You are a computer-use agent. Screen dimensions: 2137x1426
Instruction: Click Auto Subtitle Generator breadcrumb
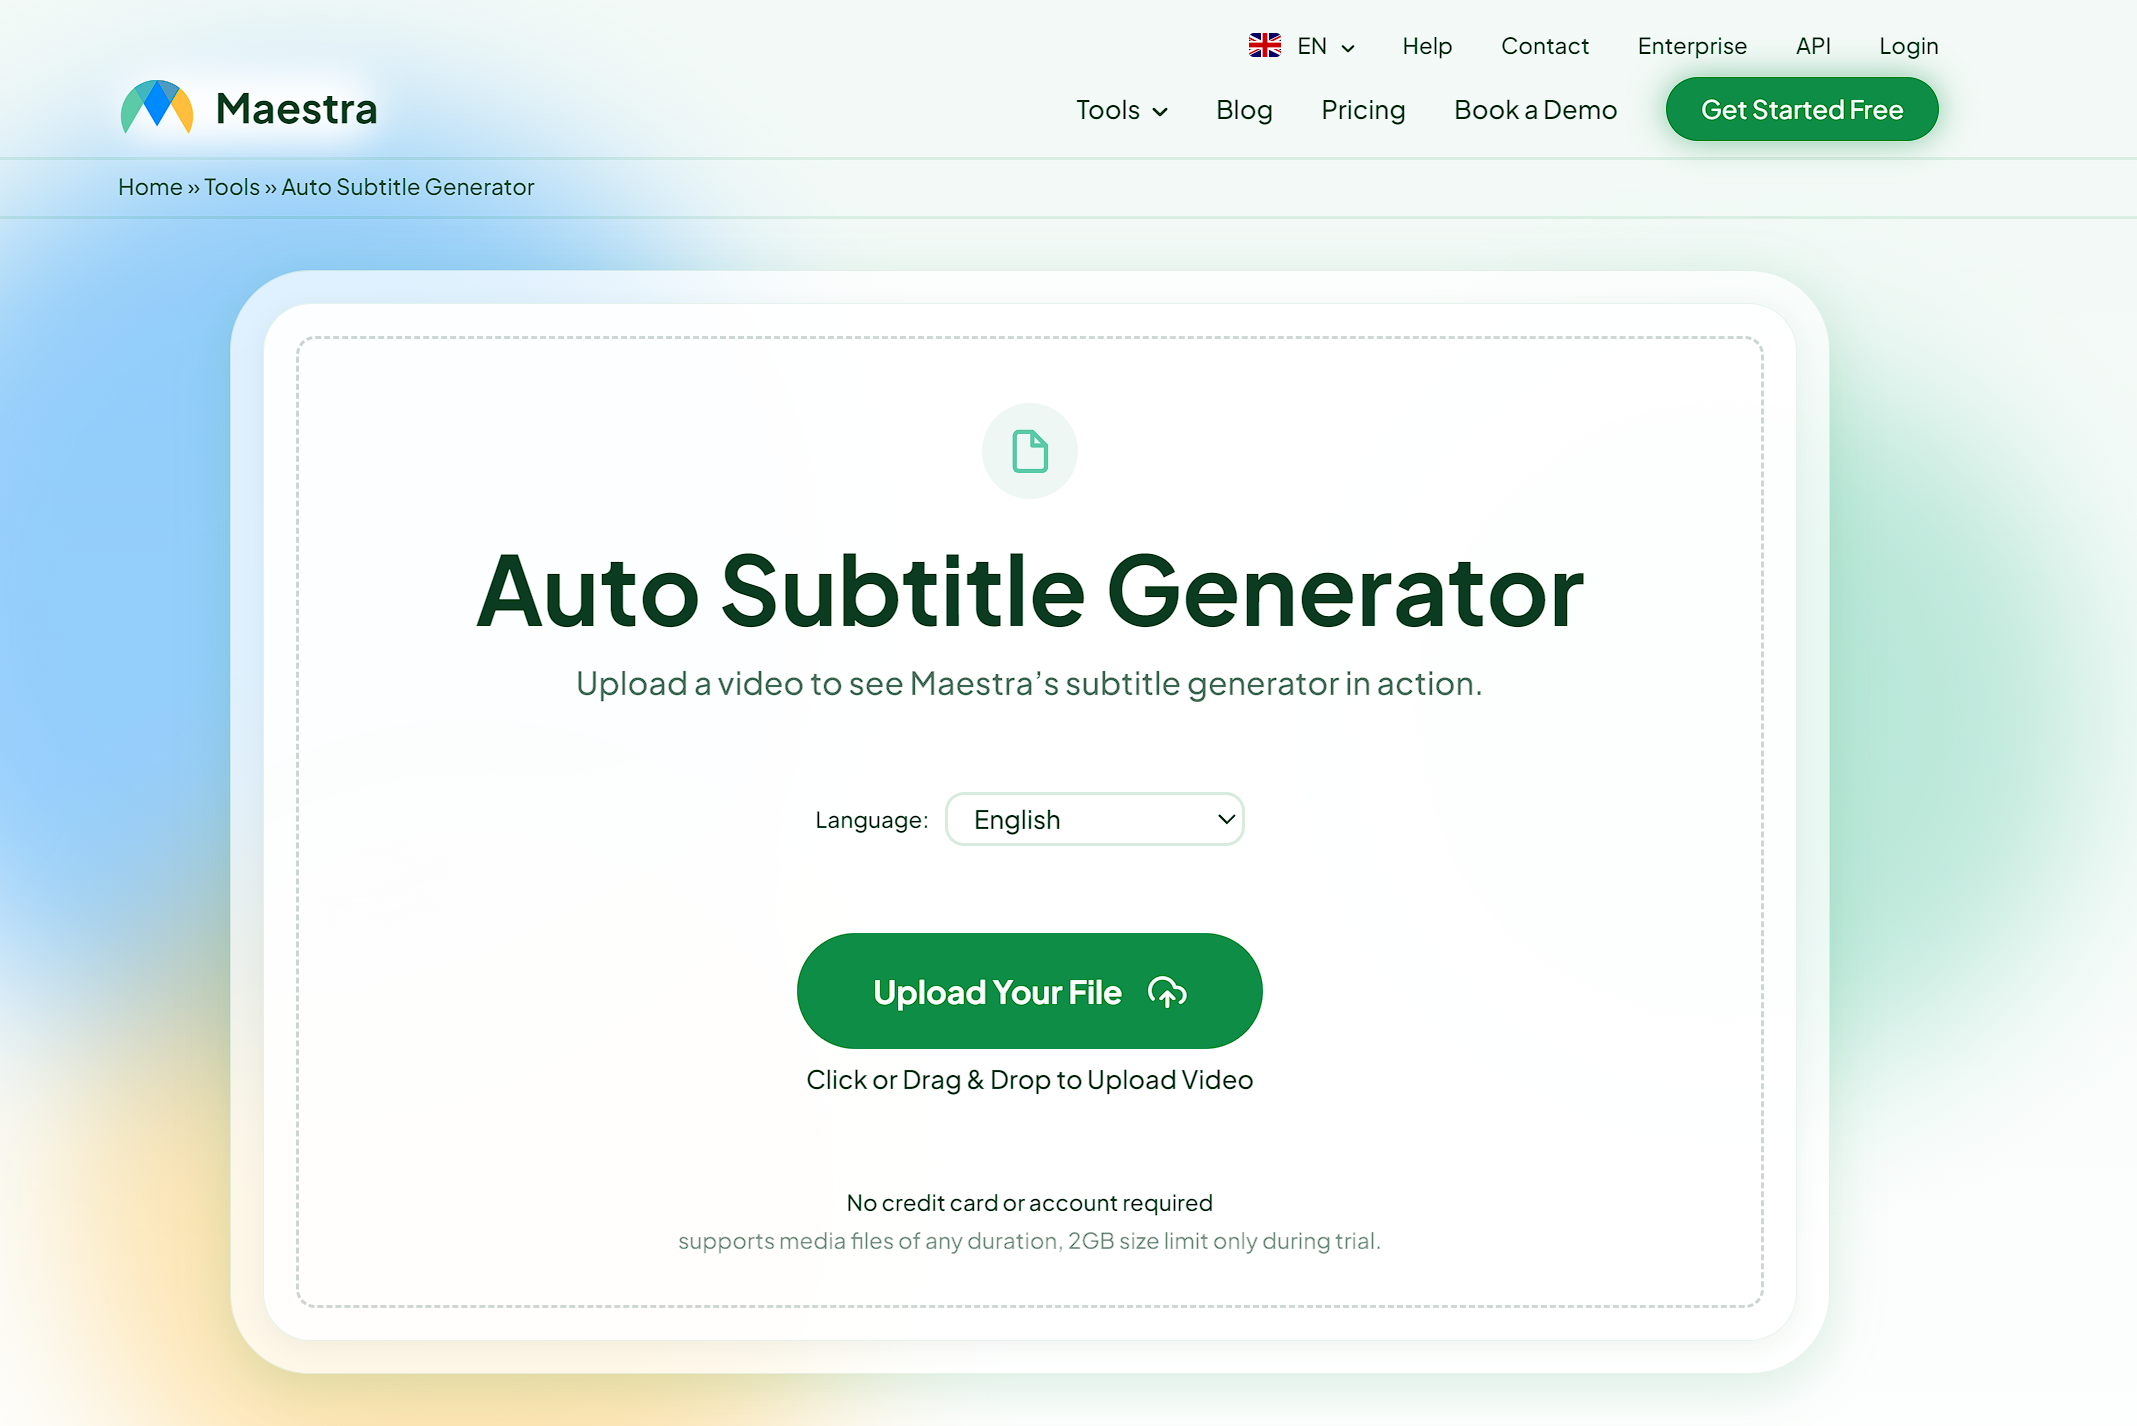(x=408, y=187)
